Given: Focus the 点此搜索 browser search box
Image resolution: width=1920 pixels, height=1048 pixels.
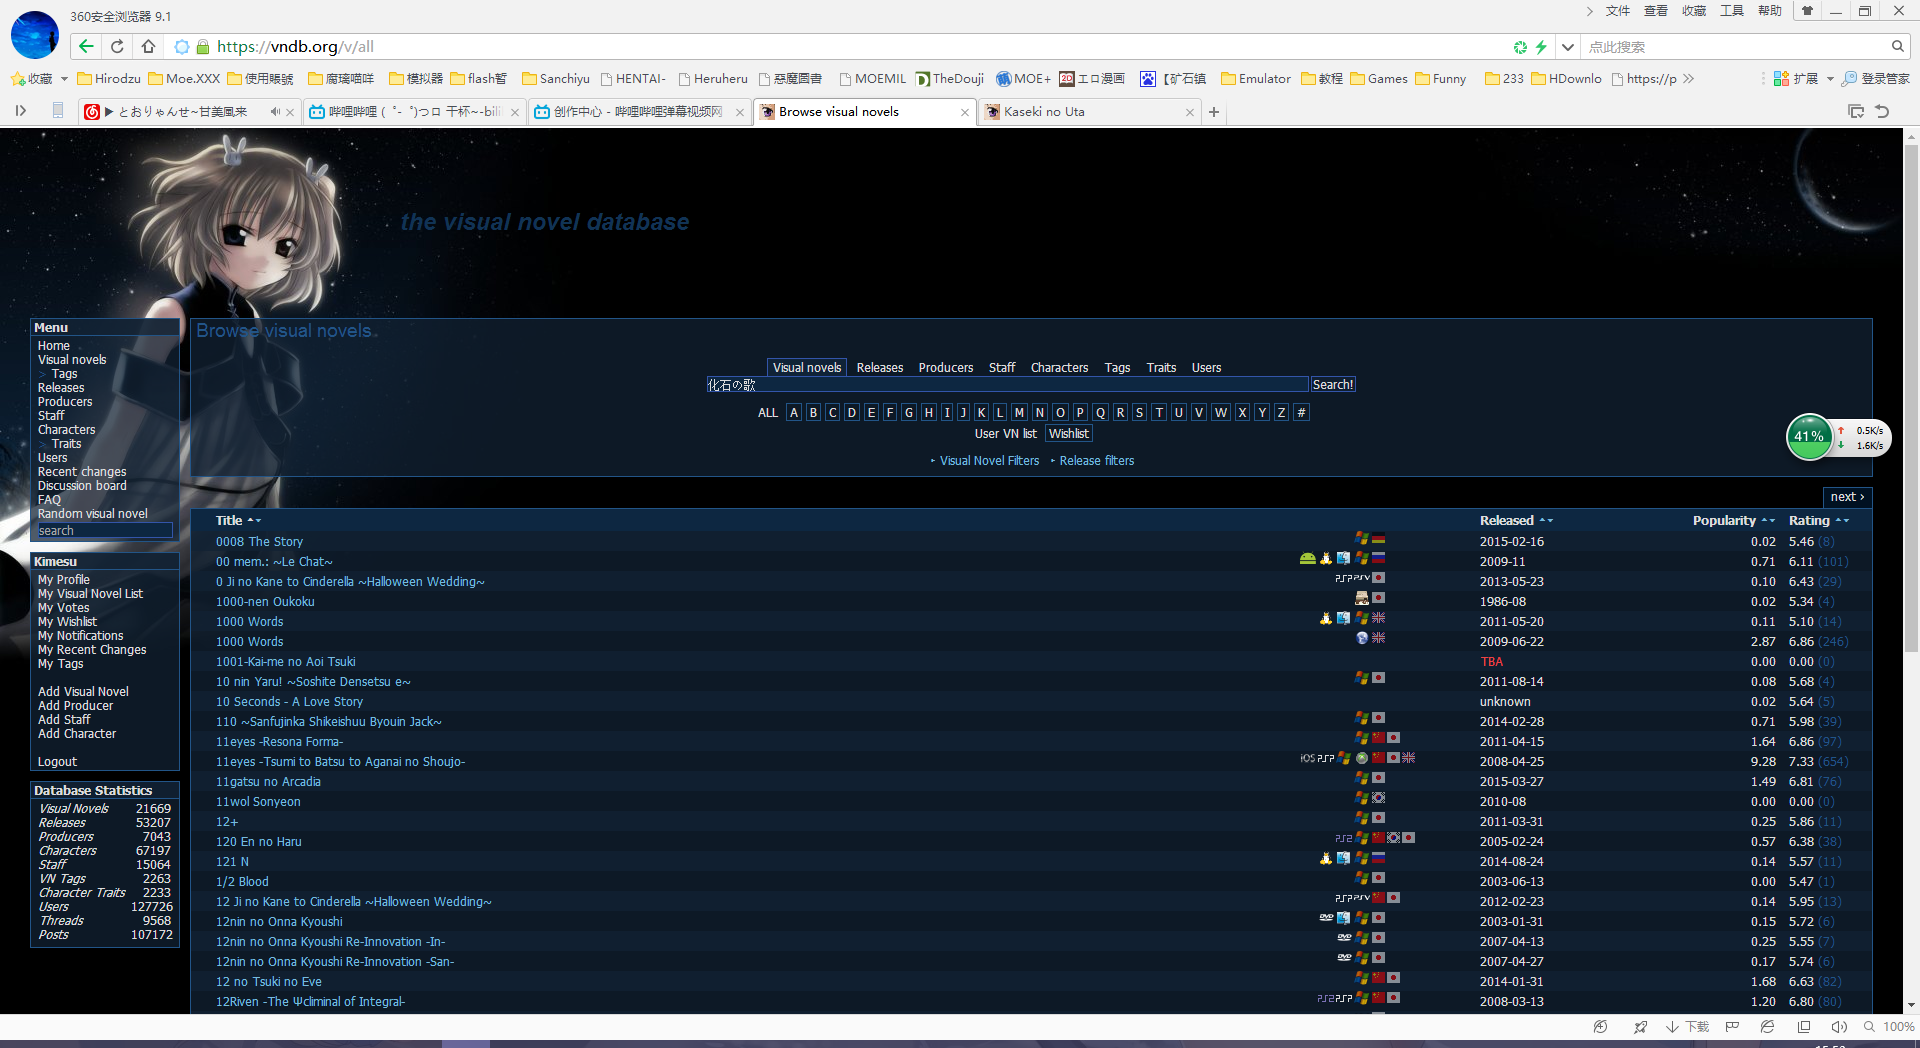Looking at the screenshot, I should (1736, 47).
